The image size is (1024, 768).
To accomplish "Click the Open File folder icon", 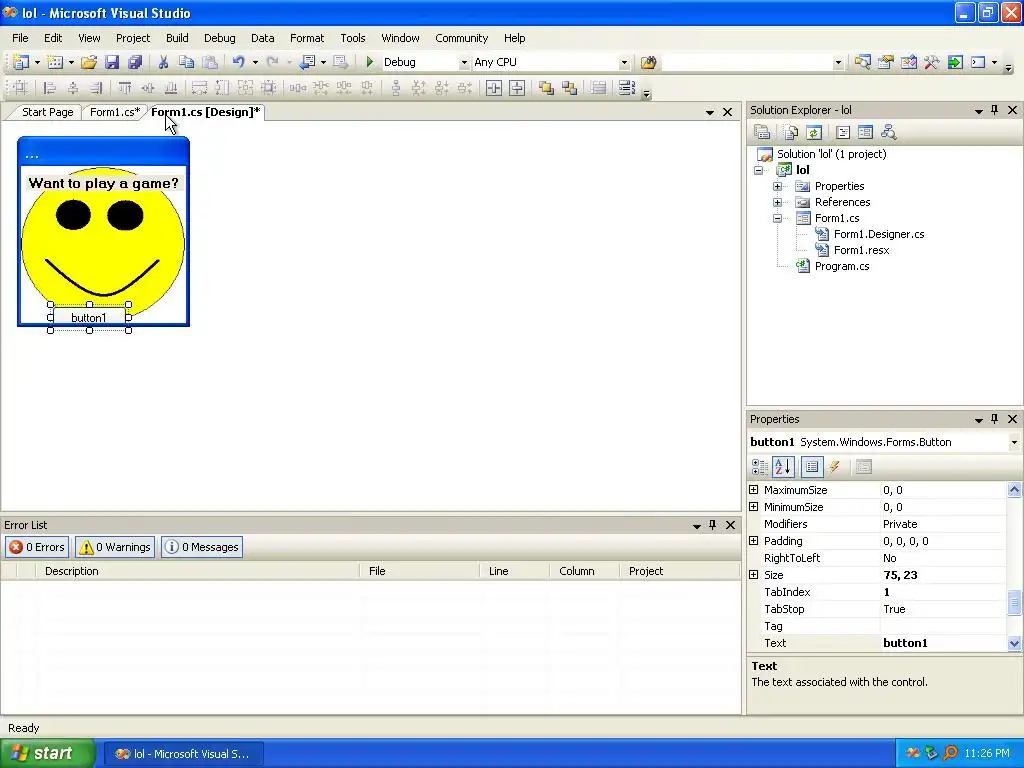I will (89, 63).
